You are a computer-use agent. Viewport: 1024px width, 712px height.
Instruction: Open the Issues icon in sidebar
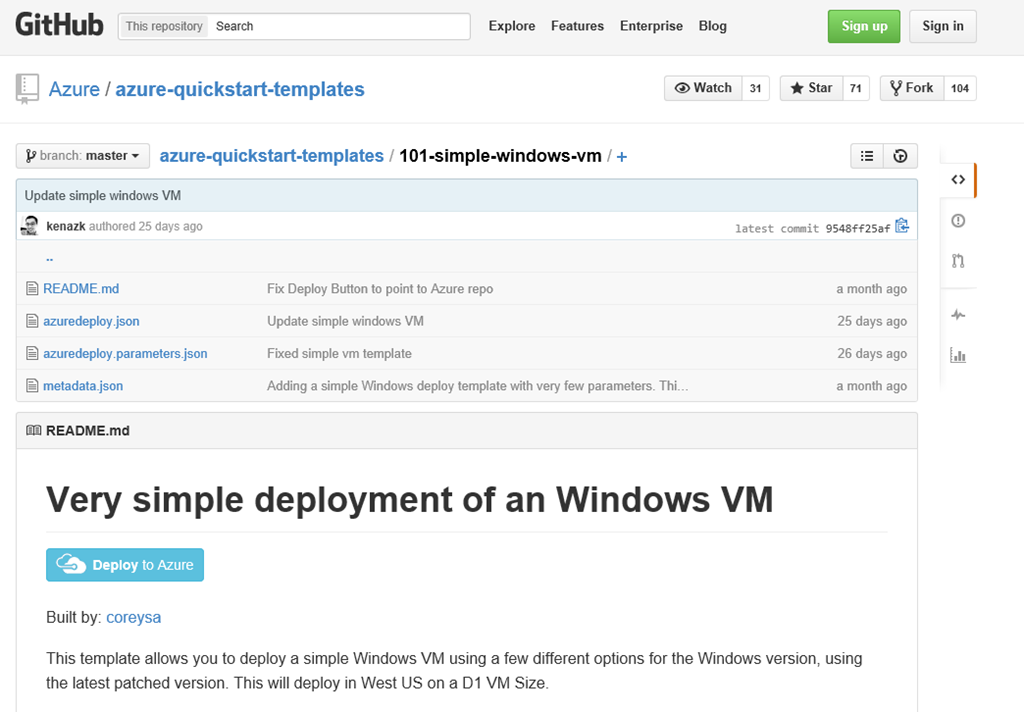[958, 221]
